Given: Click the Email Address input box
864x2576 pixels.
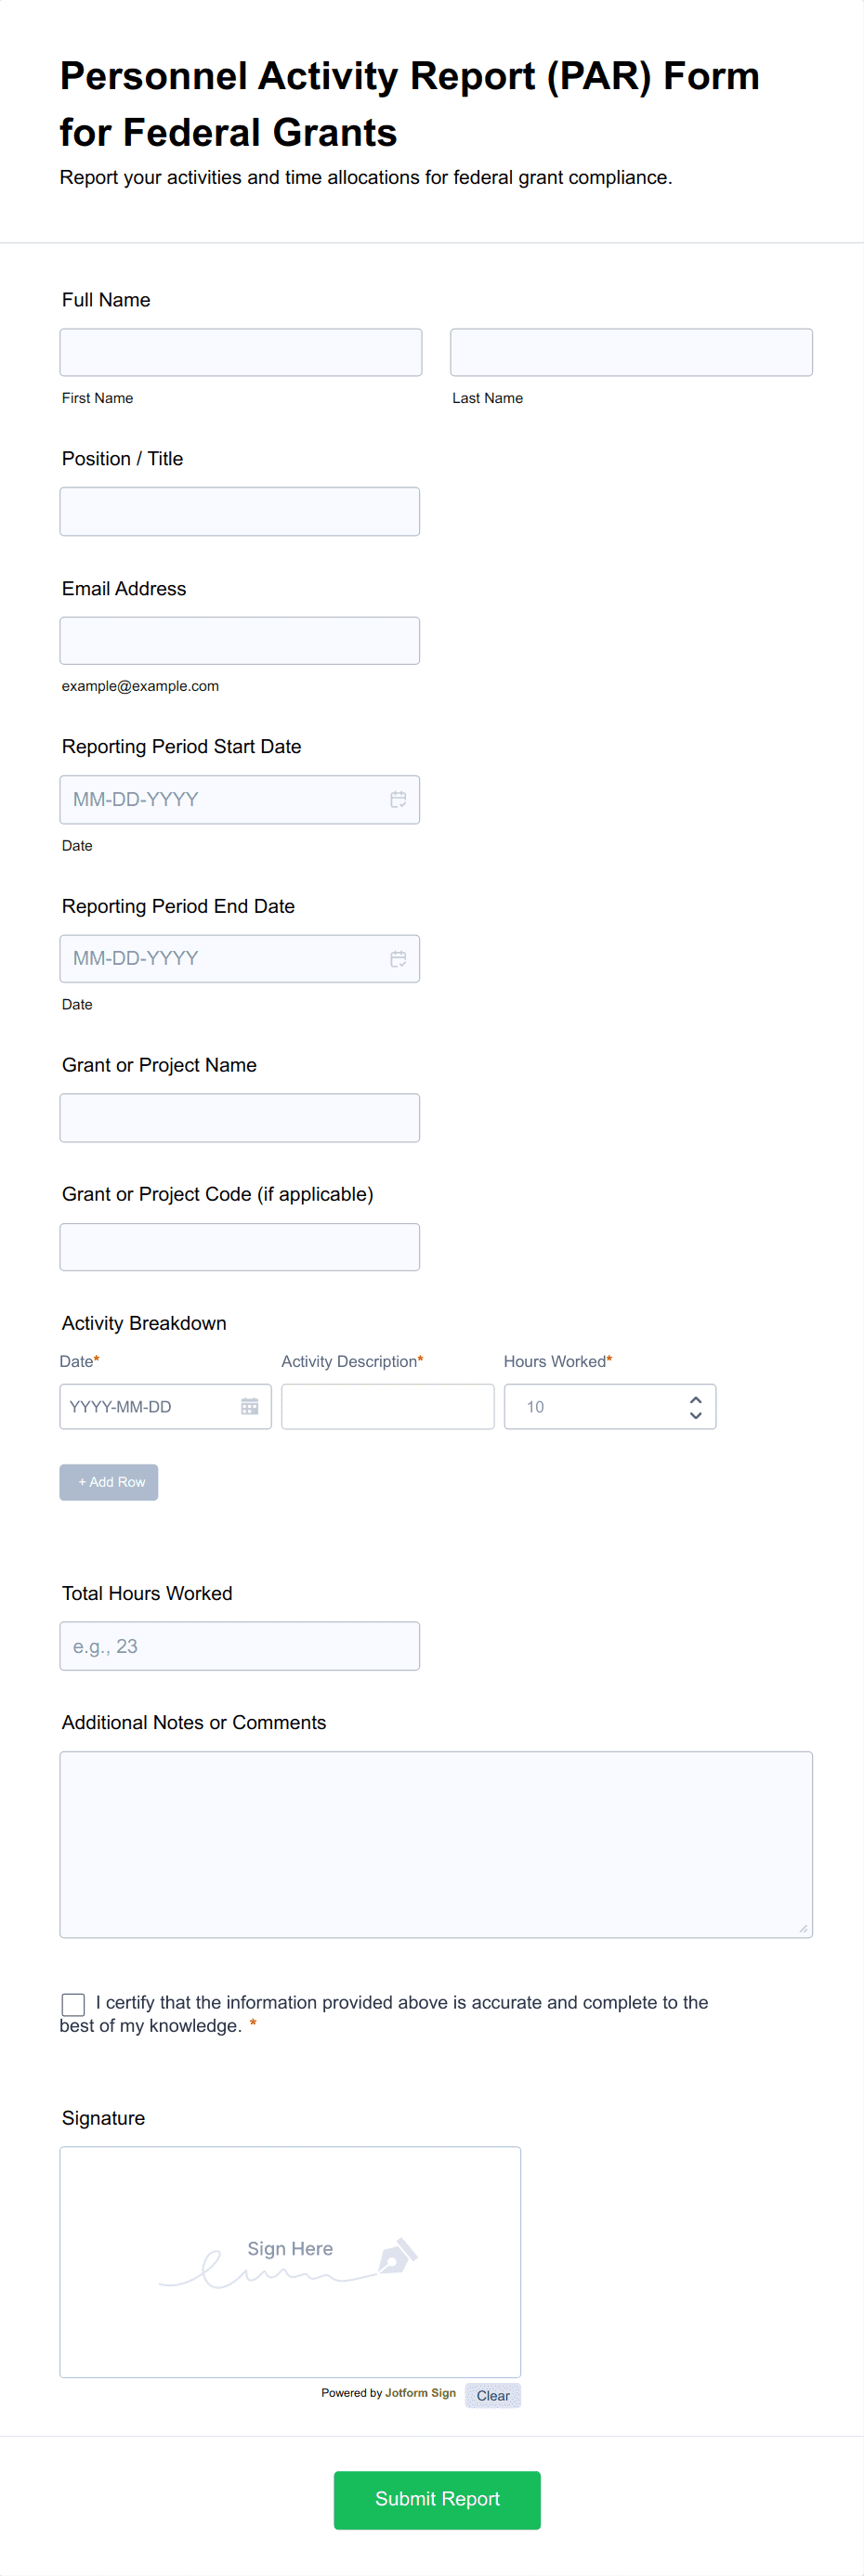Looking at the screenshot, I should tap(240, 640).
